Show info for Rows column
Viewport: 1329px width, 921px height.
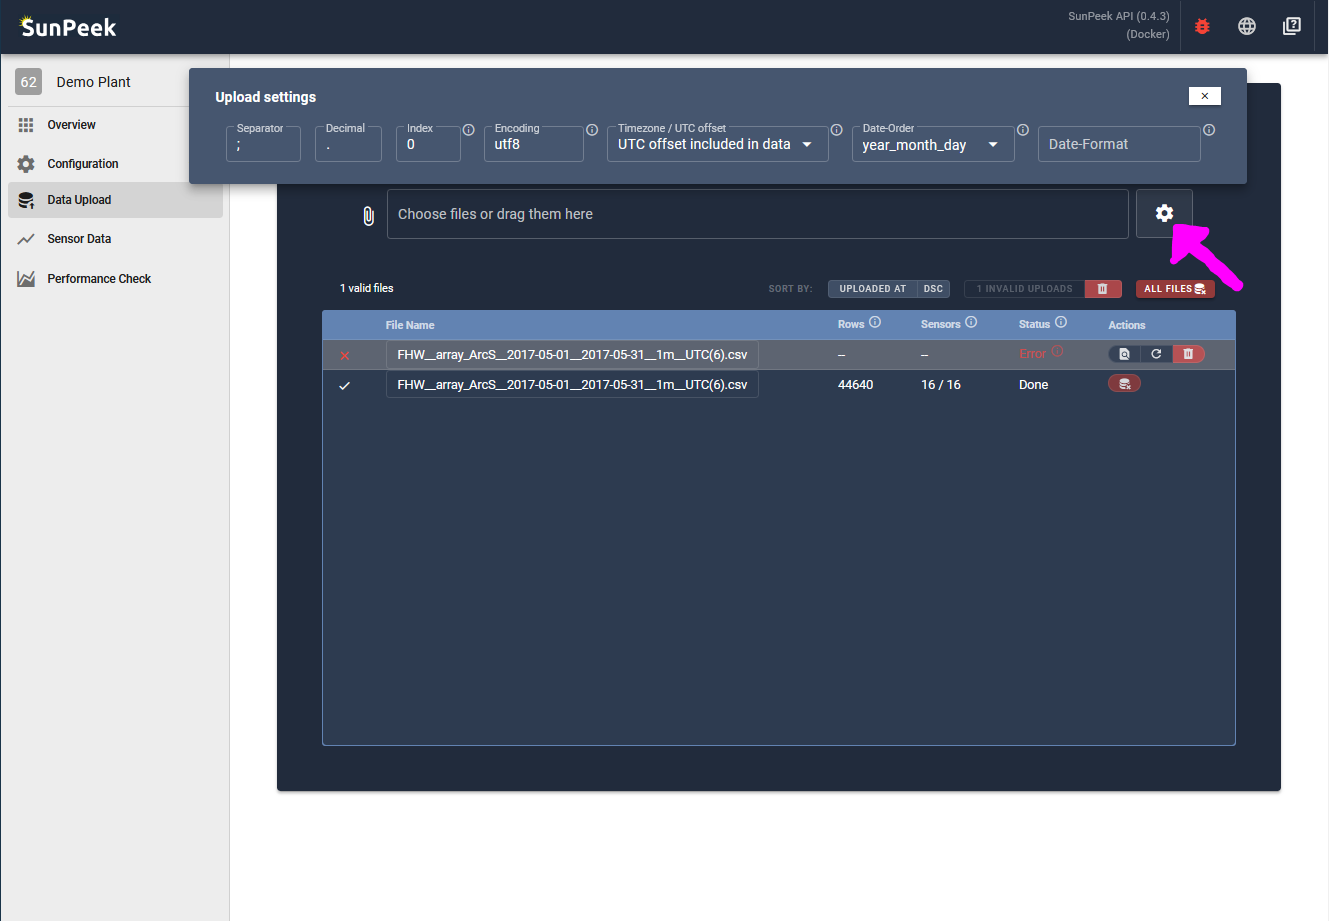tap(875, 322)
